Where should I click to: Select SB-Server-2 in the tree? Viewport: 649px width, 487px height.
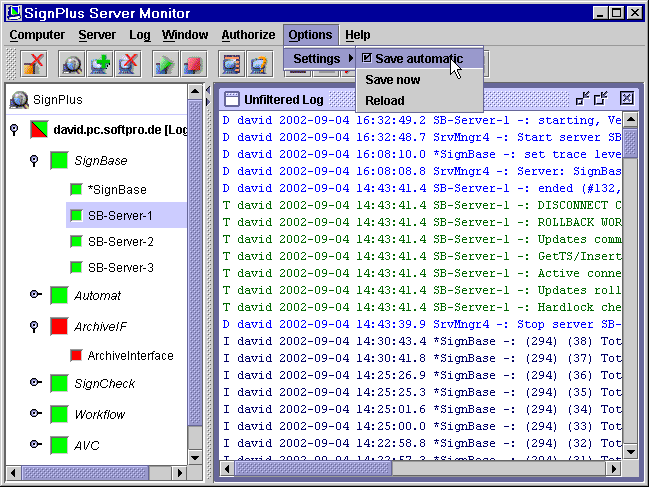(x=120, y=241)
